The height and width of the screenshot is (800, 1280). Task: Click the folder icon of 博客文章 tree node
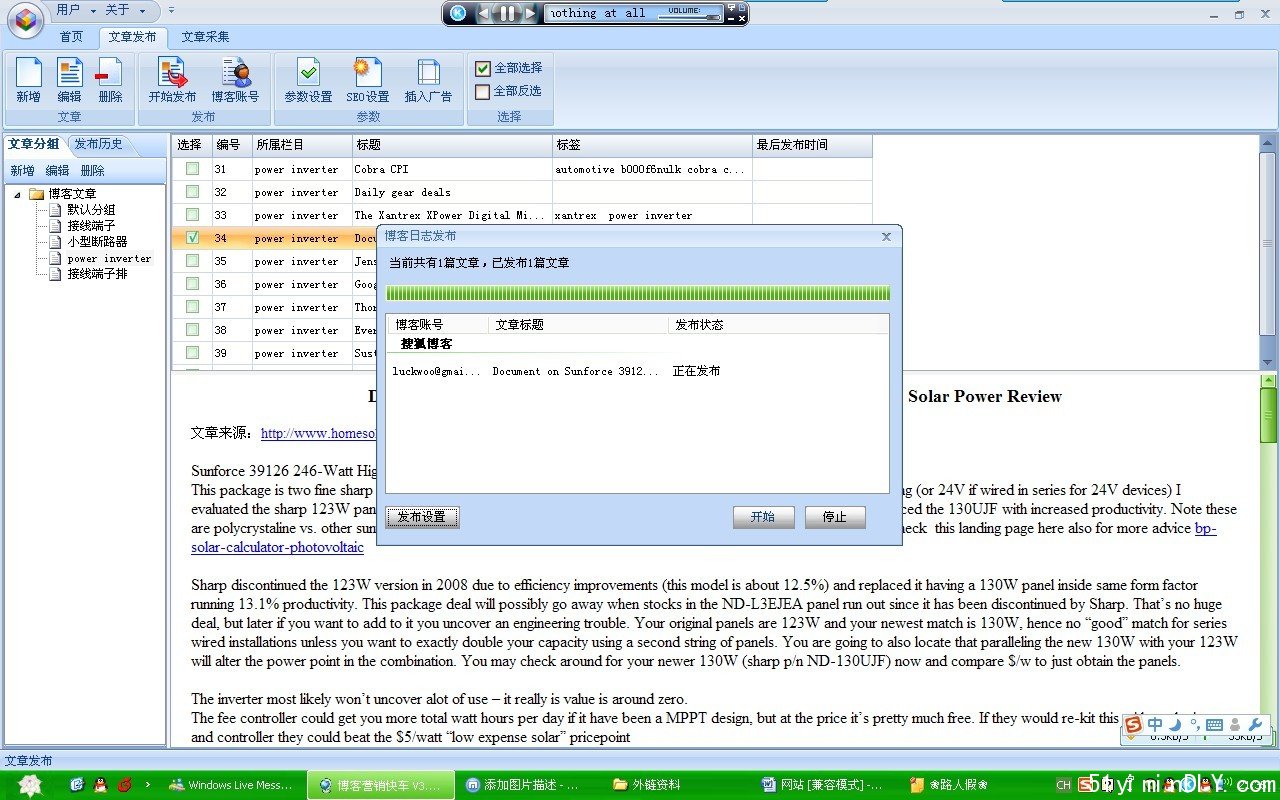point(37,194)
